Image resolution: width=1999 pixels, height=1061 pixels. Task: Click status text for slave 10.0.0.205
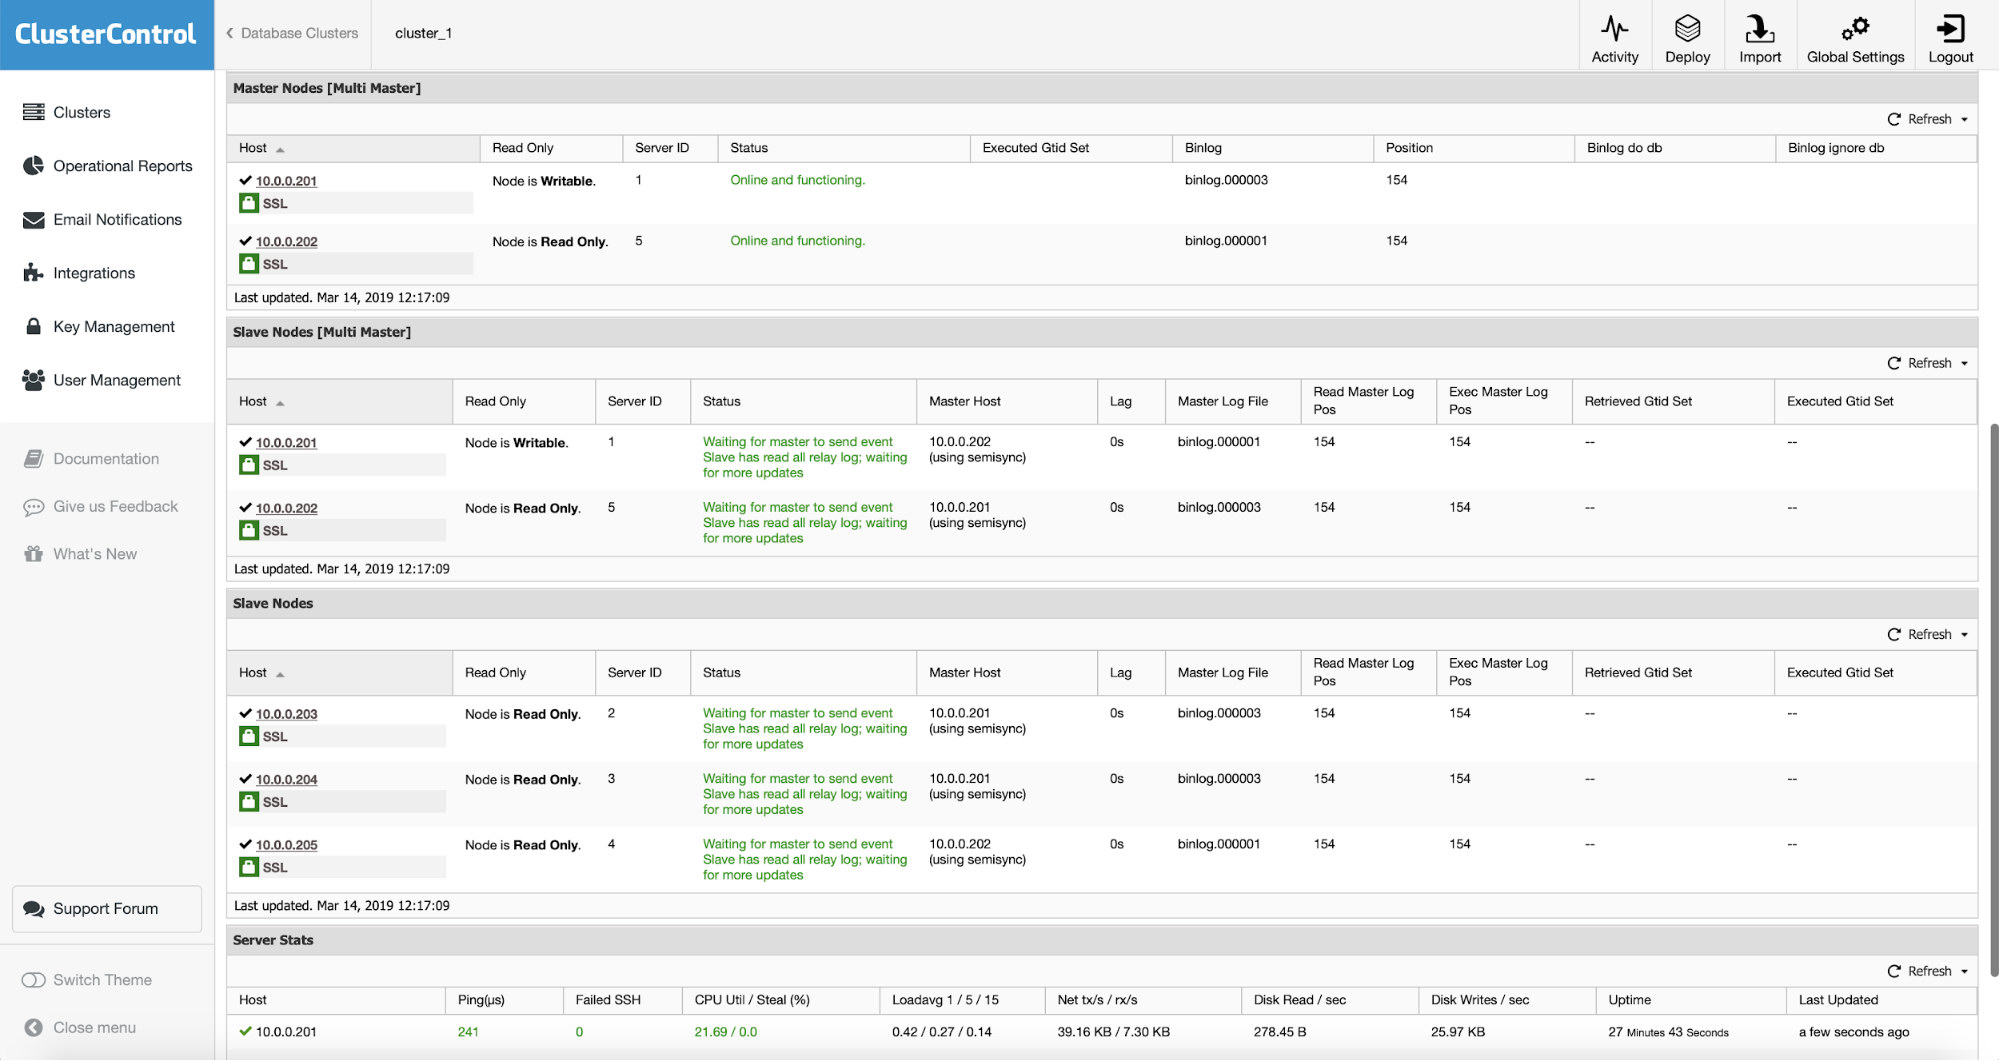(805, 859)
